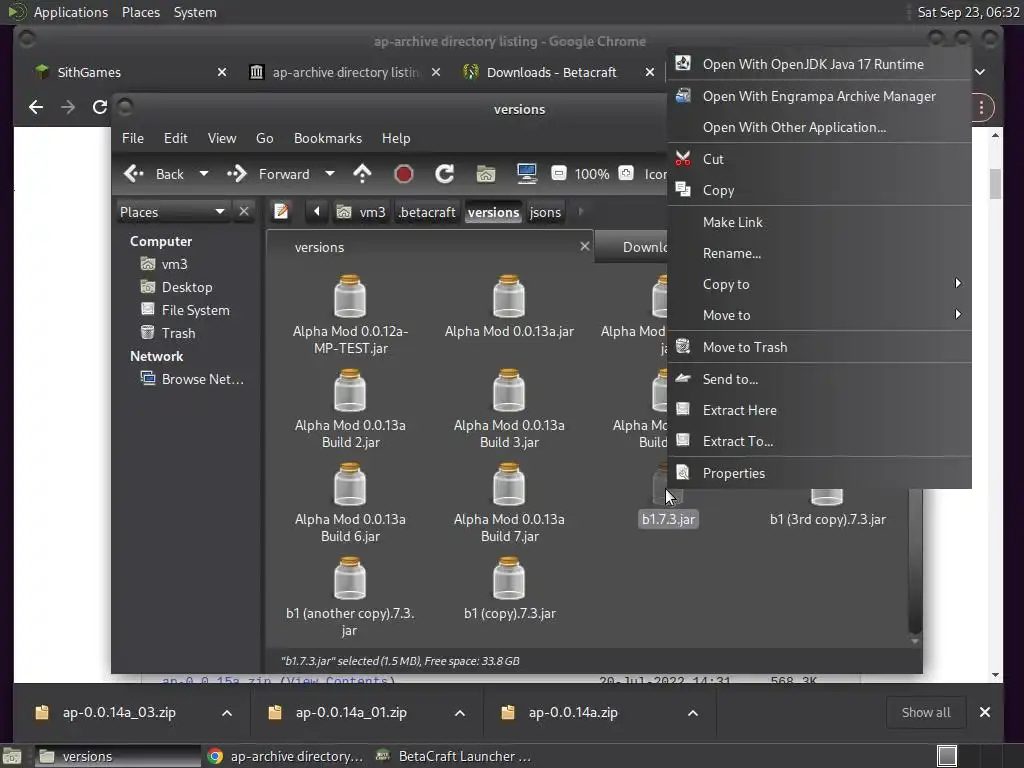Open File System in sidebar
This screenshot has height=768, width=1024.
[195, 310]
